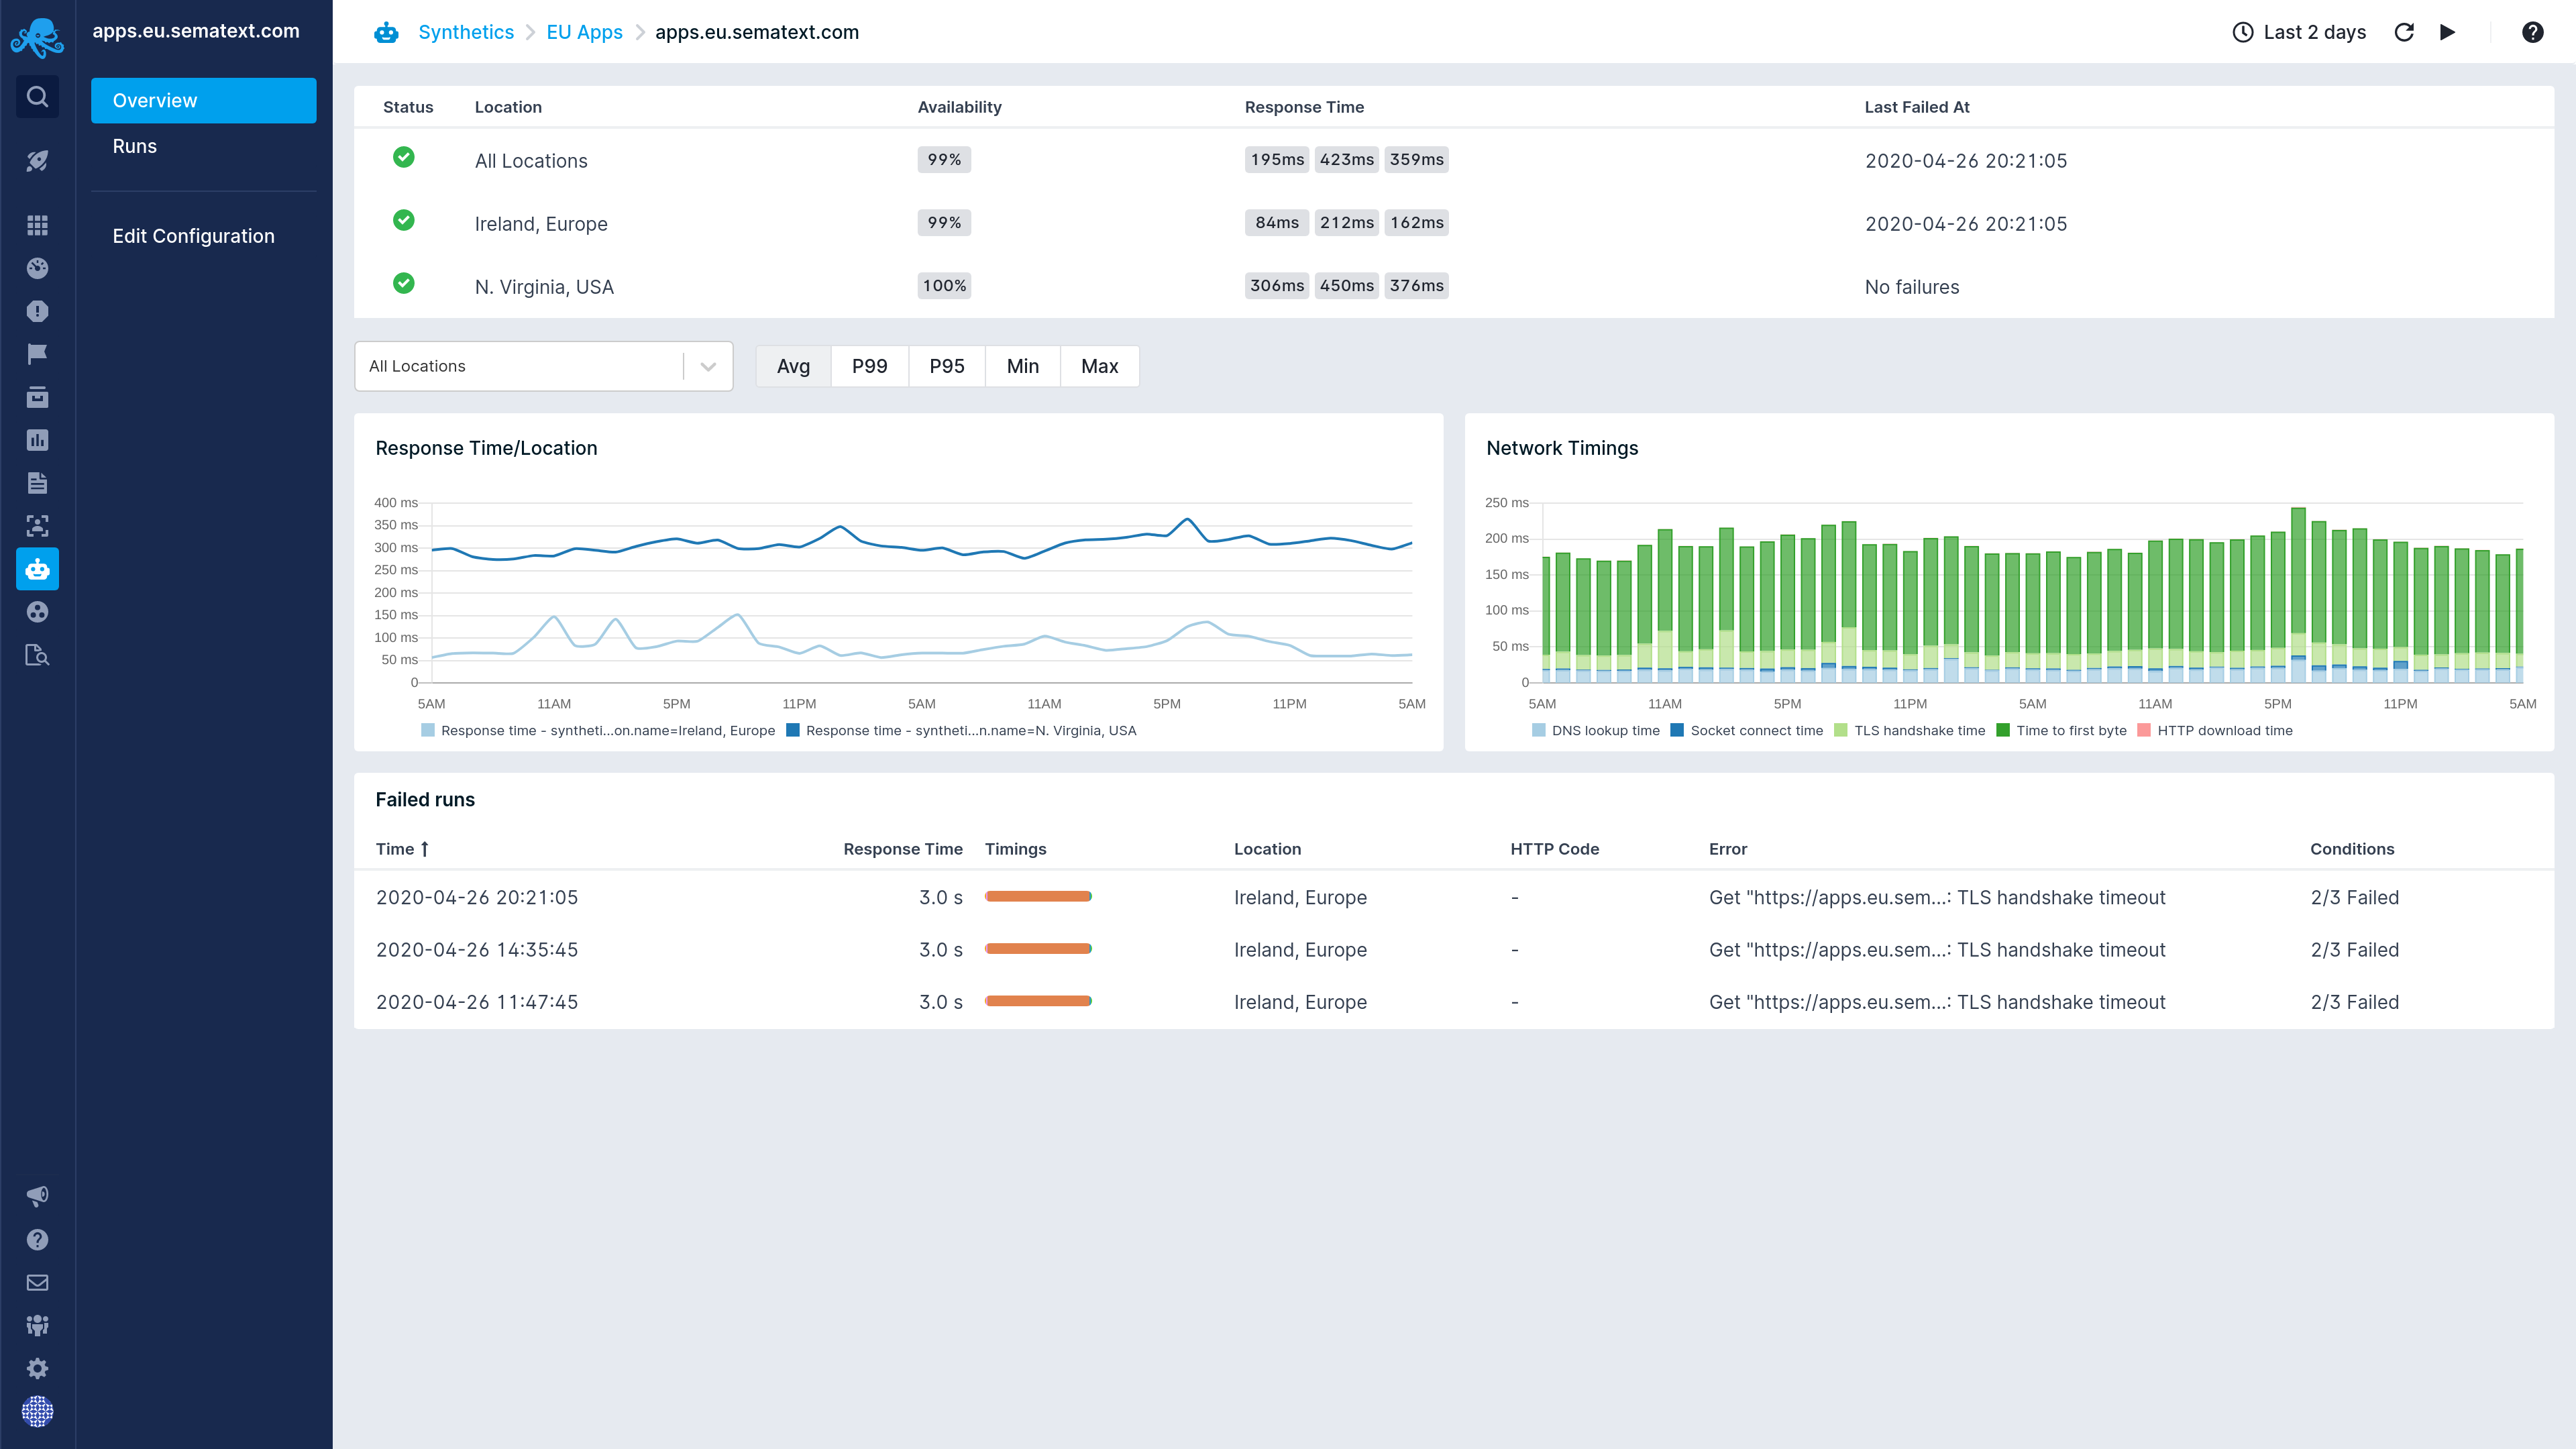
Task: Toggle the Min response time view
Action: (1022, 364)
